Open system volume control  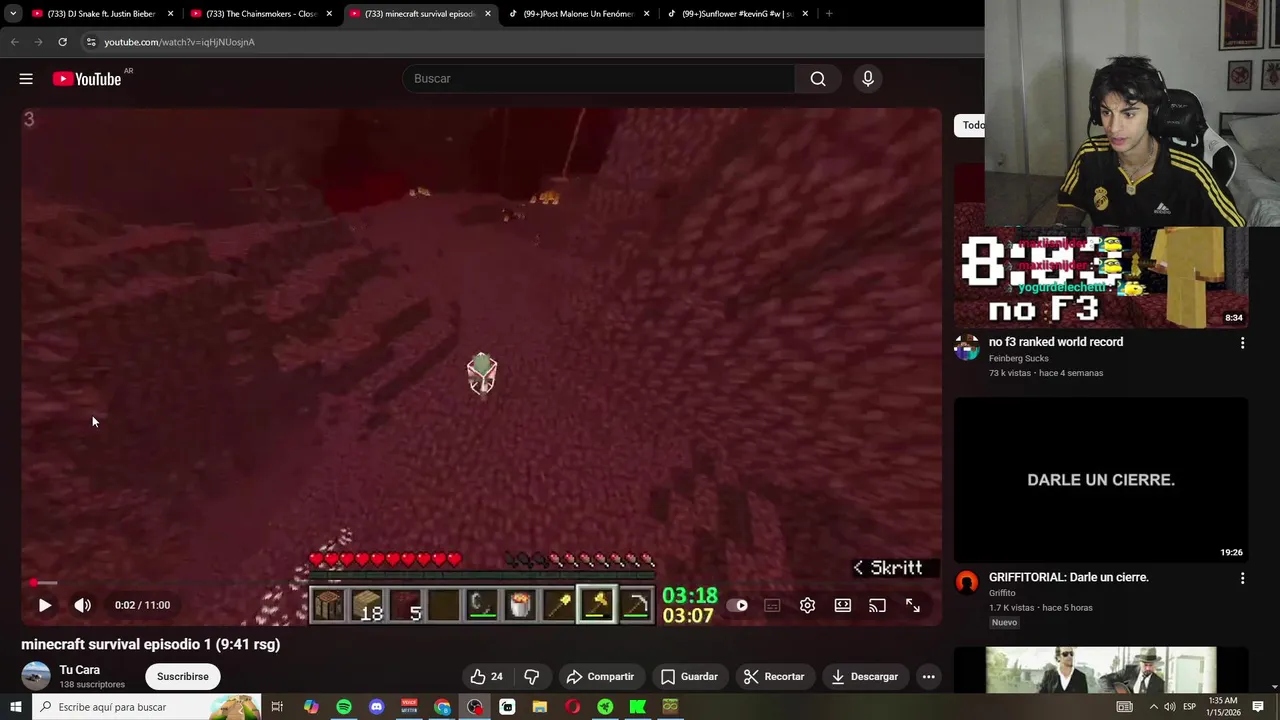pyautogui.click(x=1169, y=707)
